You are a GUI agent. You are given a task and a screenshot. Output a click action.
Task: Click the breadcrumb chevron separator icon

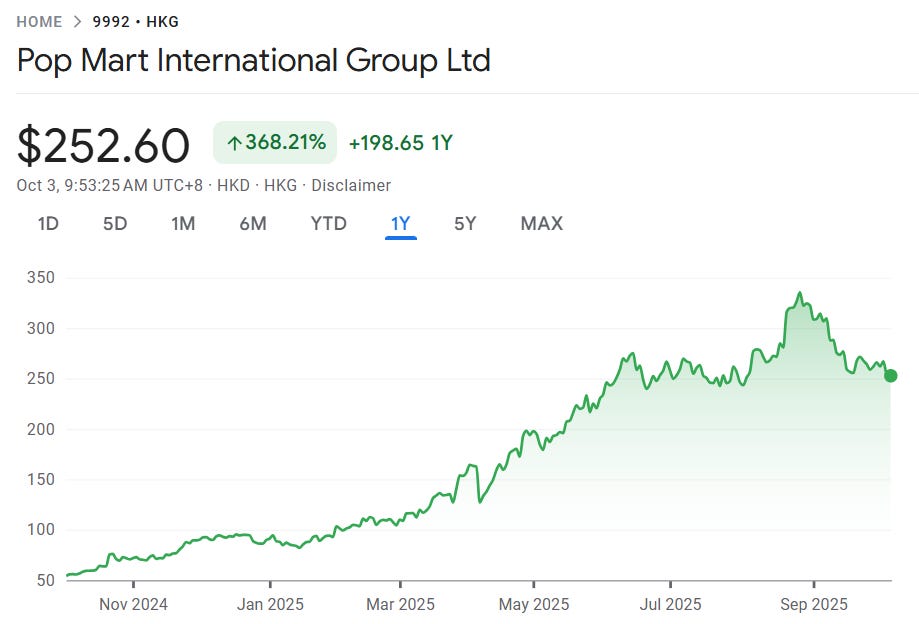point(77,22)
